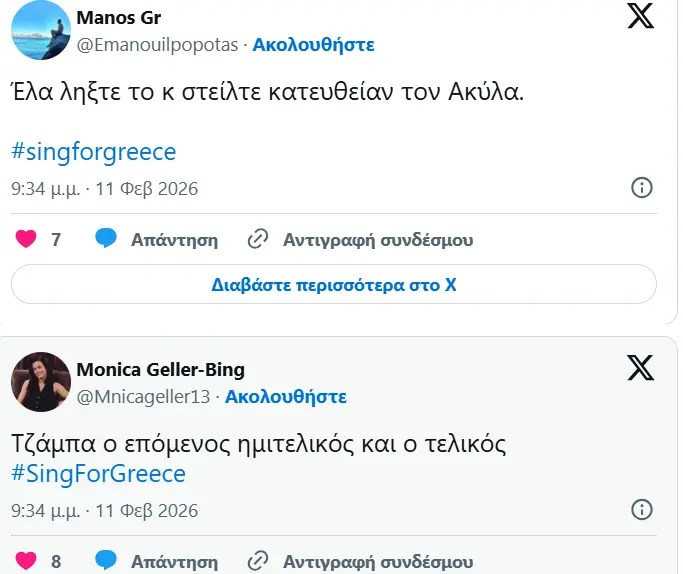Open the #SingForGreece hashtag in Monica's tweet
This screenshot has width=683, height=574.
pyautogui.click(x=98, y=474)
